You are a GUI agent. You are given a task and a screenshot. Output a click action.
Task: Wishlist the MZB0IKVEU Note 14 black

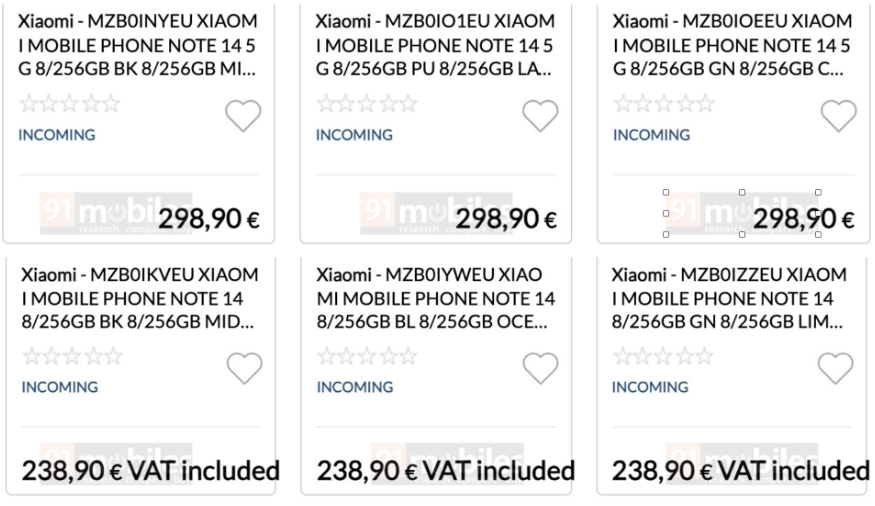tap(244, 369)
